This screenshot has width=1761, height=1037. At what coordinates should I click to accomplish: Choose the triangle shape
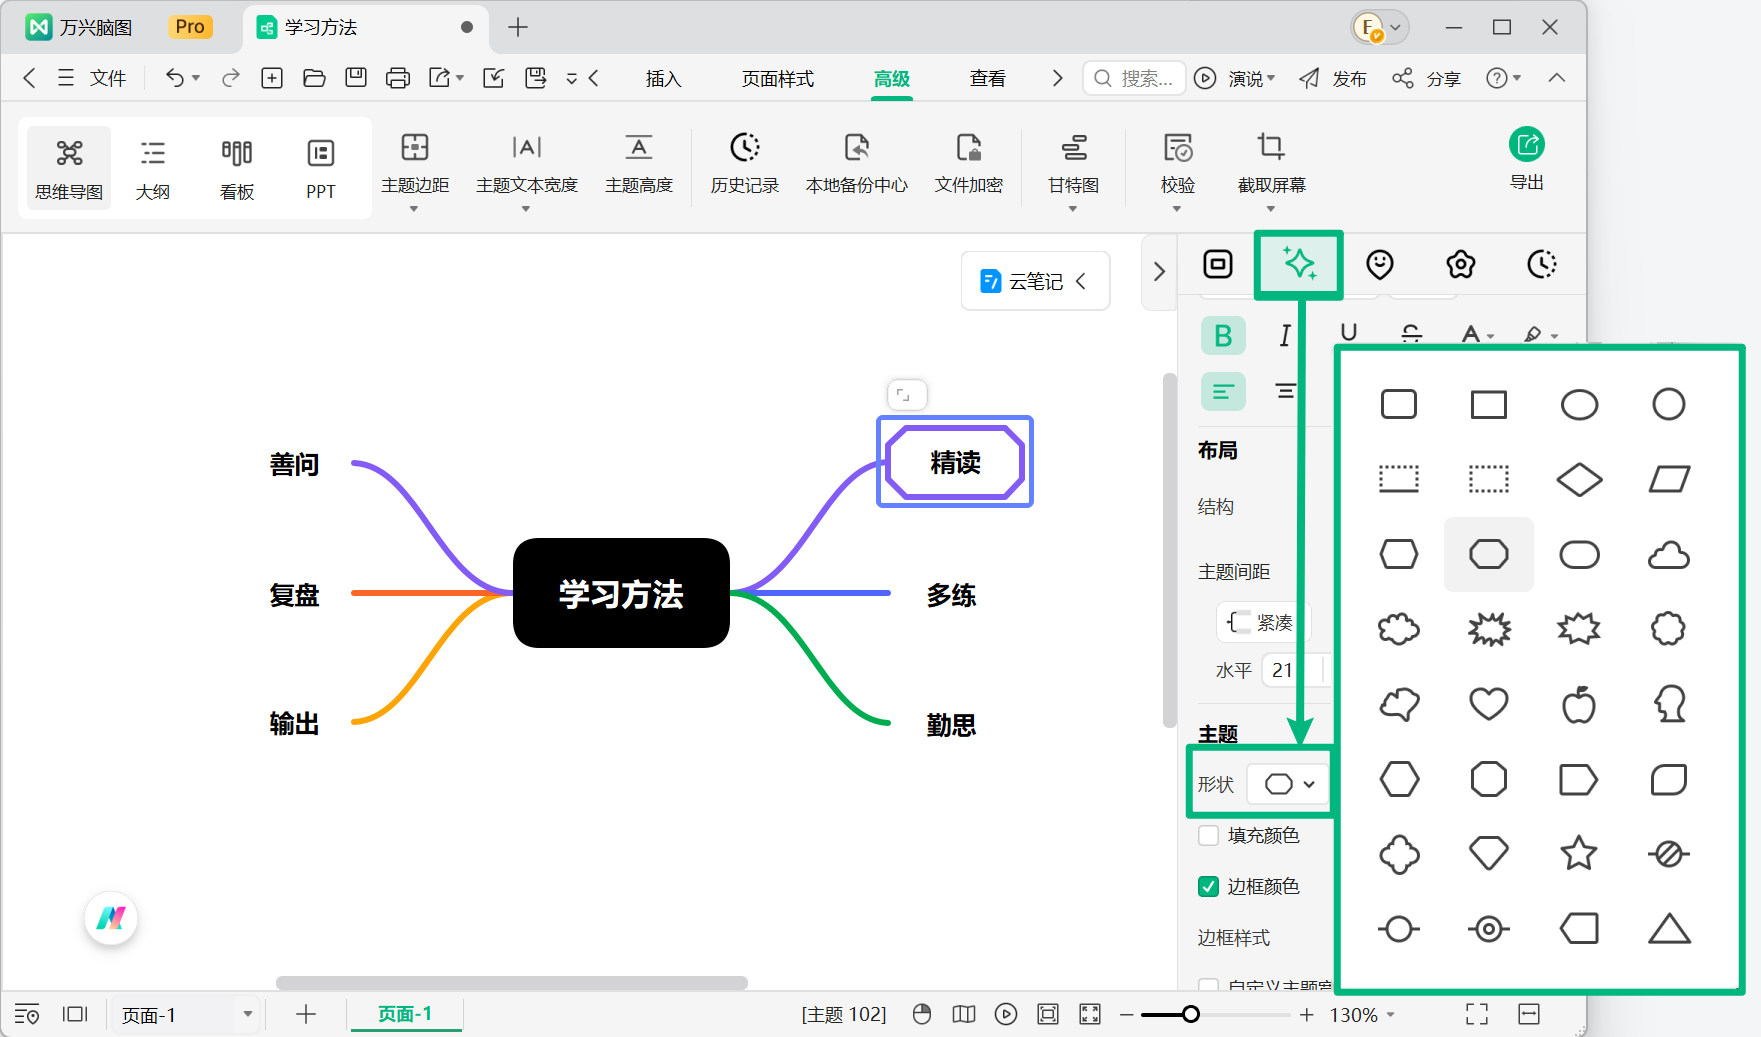(x=1669, y=929)
